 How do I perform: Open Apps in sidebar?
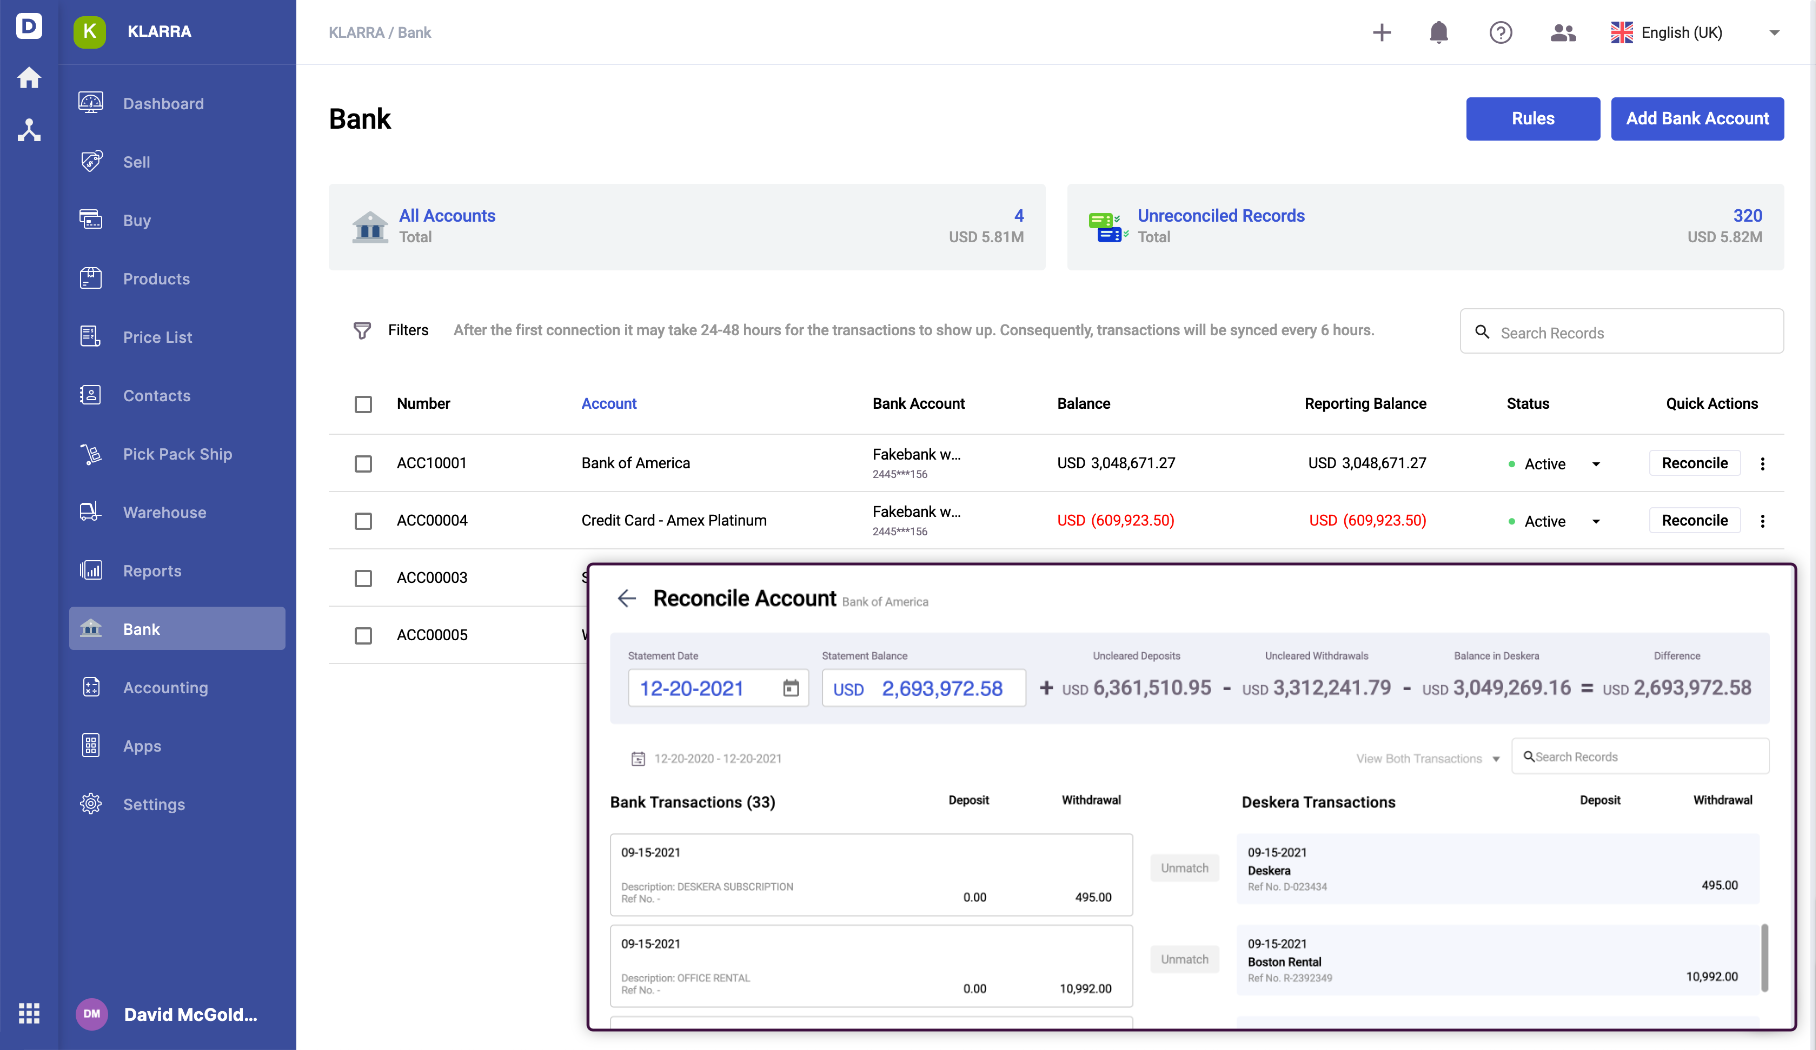177,746
